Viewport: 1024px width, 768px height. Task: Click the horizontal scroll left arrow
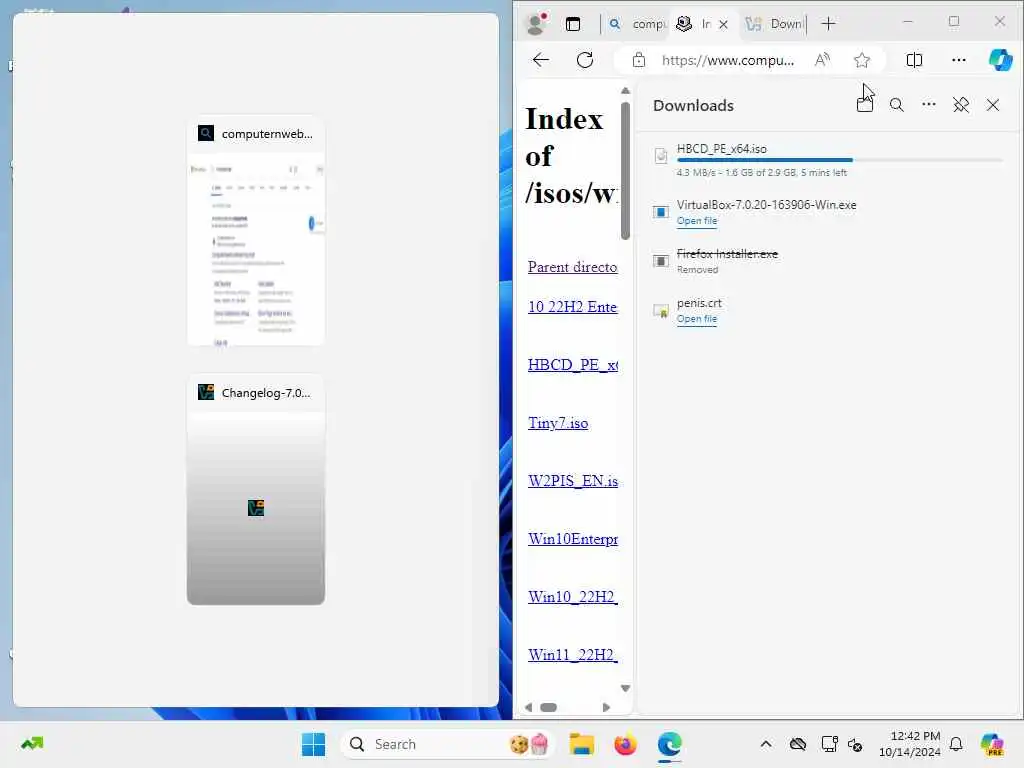528,707
